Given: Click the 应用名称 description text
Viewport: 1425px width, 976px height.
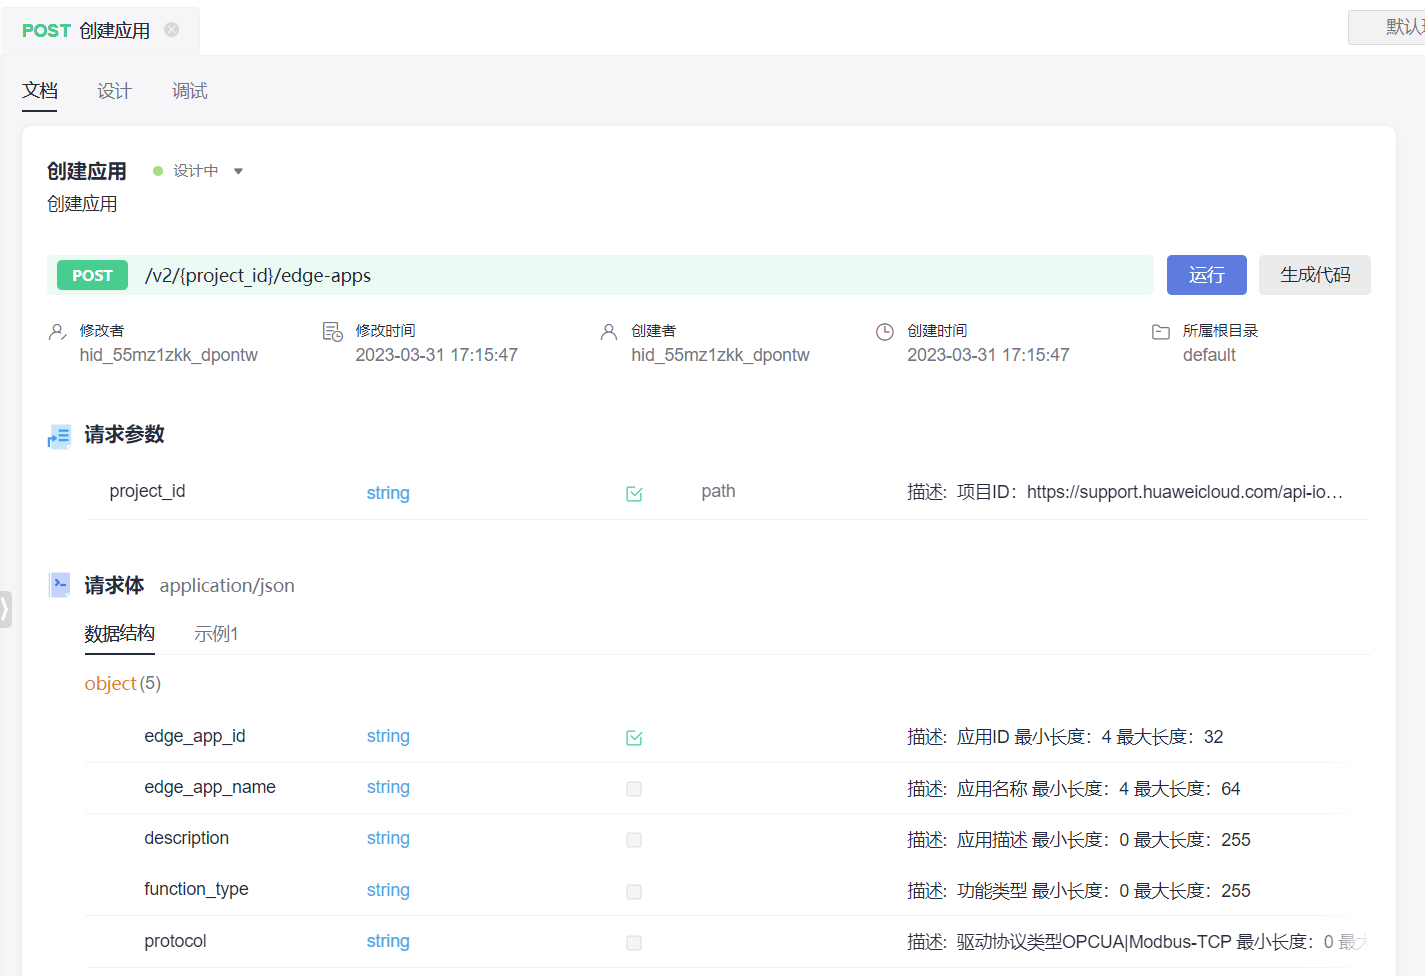Looking at the screenshot, I should click(1074, 789).
